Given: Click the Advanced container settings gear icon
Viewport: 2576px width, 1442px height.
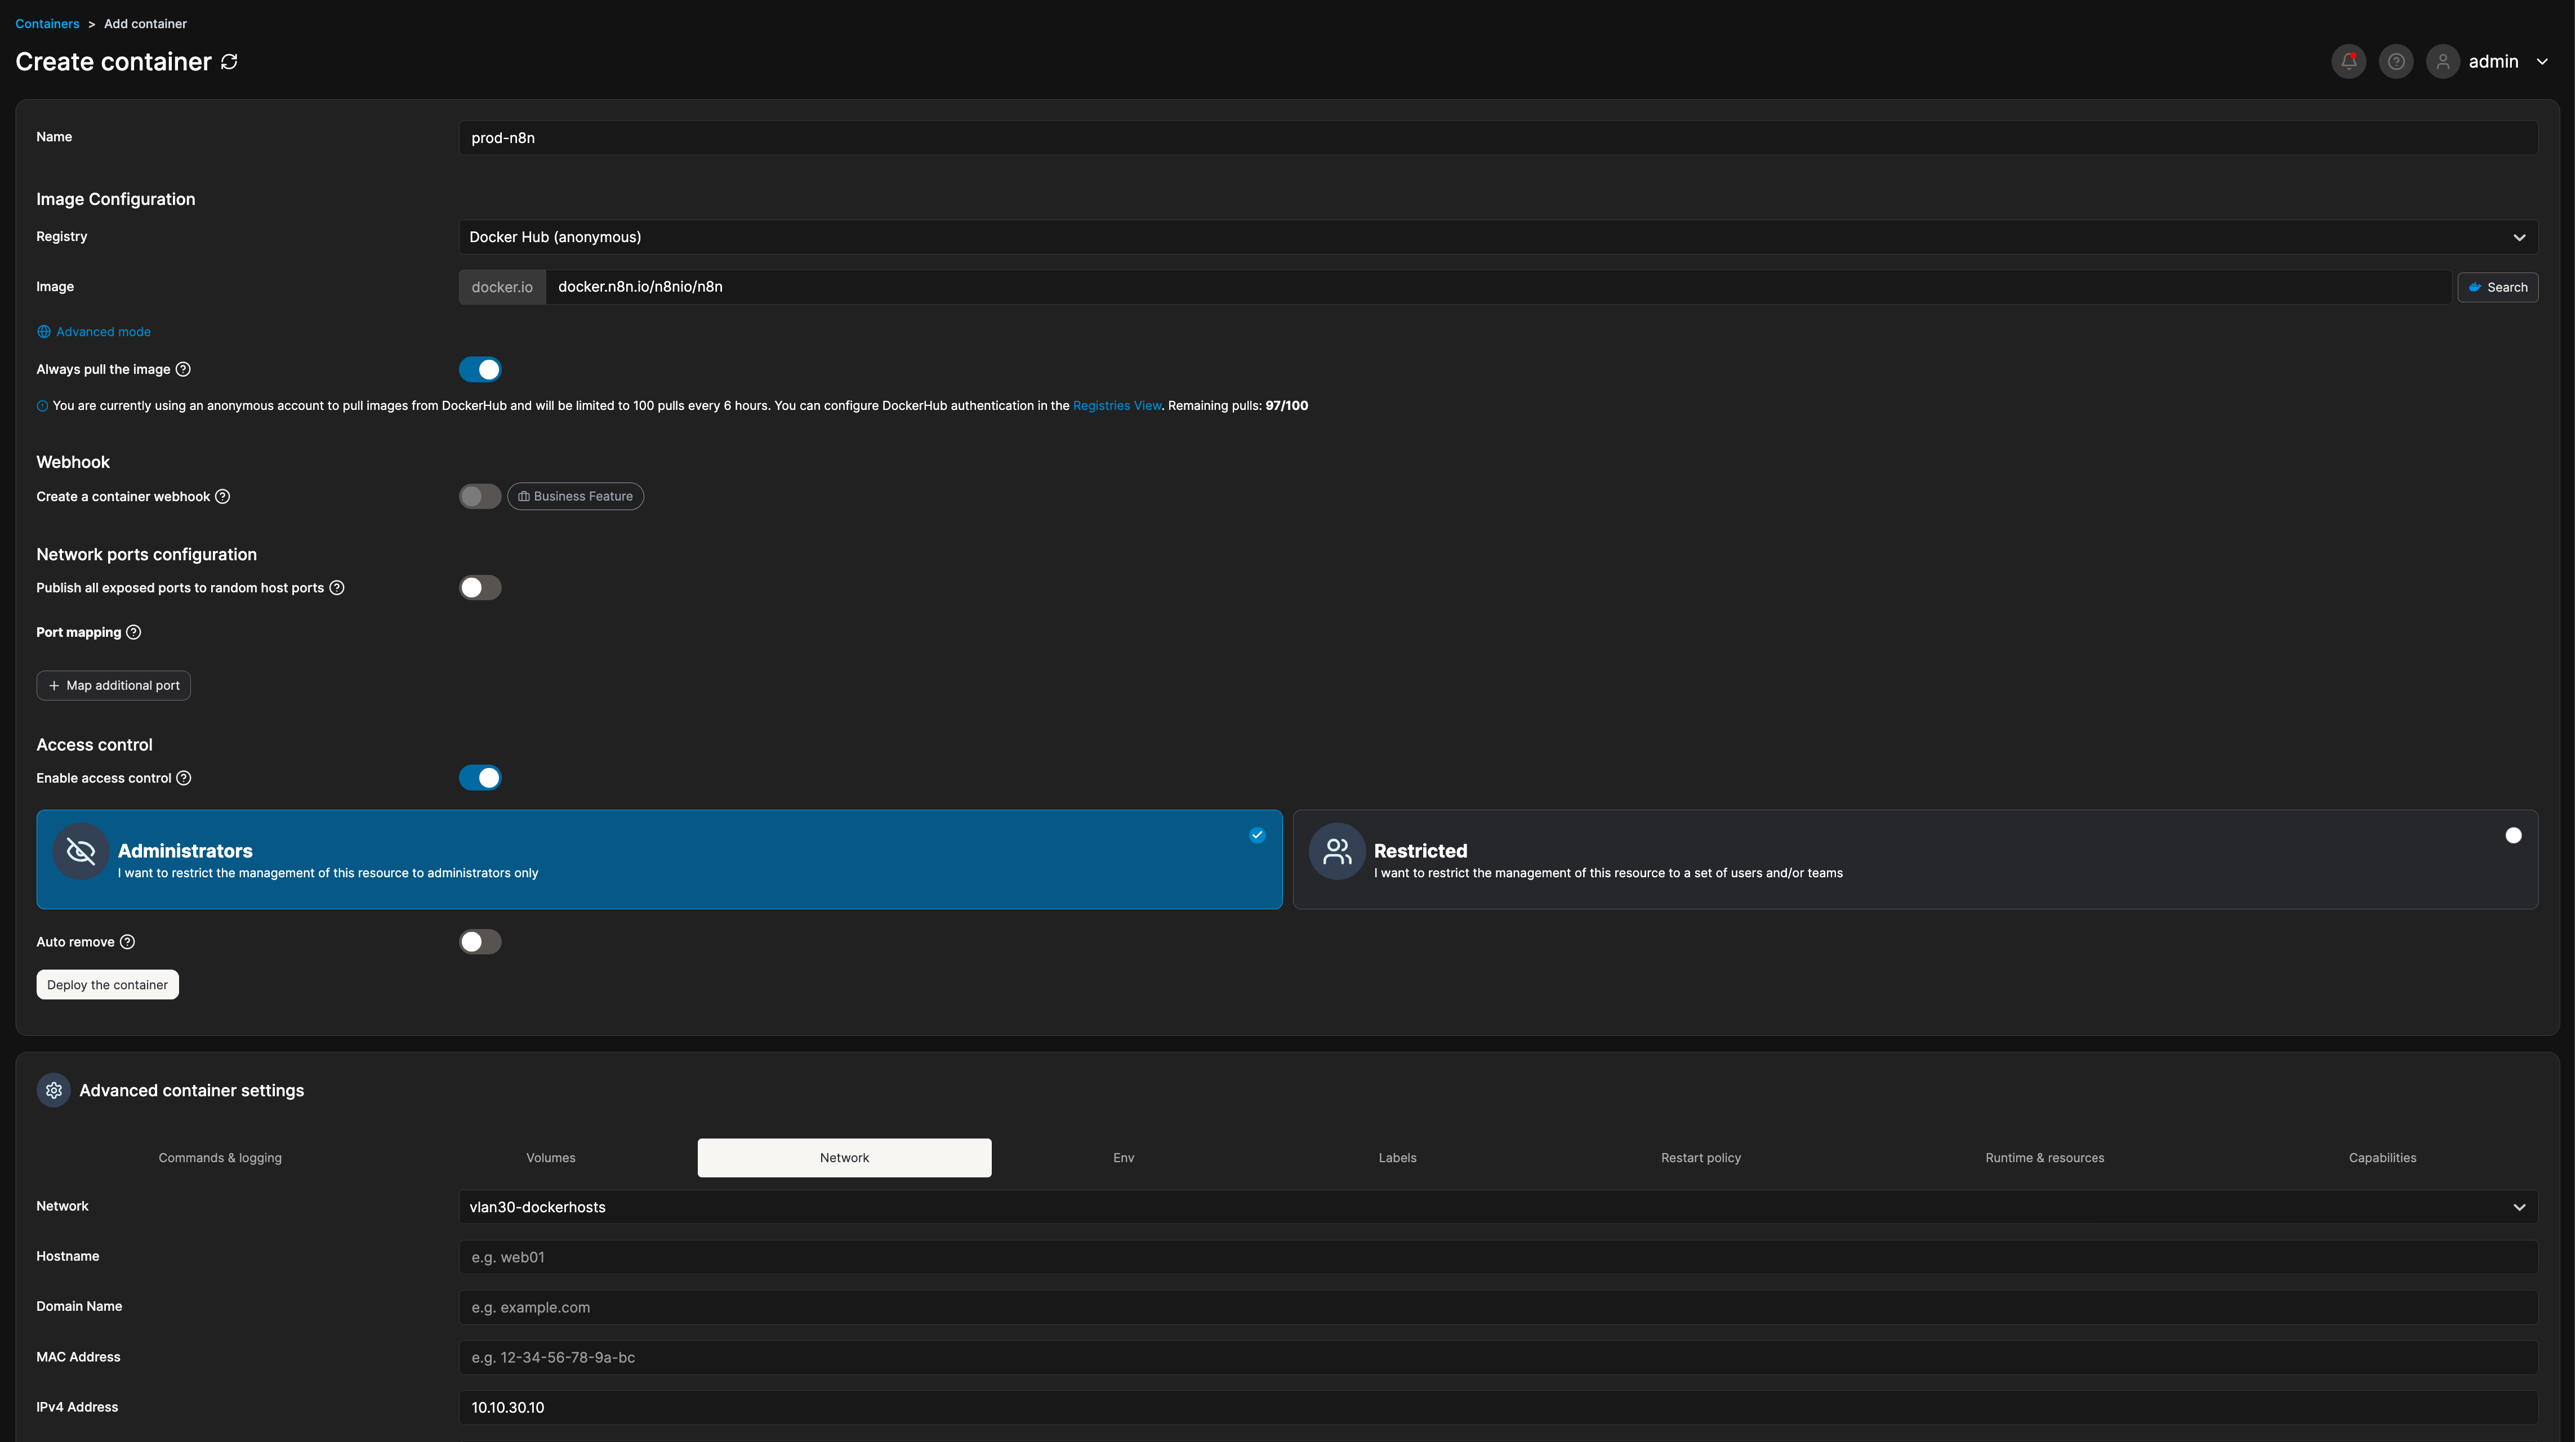Looking at the screenshot, I should pos(54,1090).
